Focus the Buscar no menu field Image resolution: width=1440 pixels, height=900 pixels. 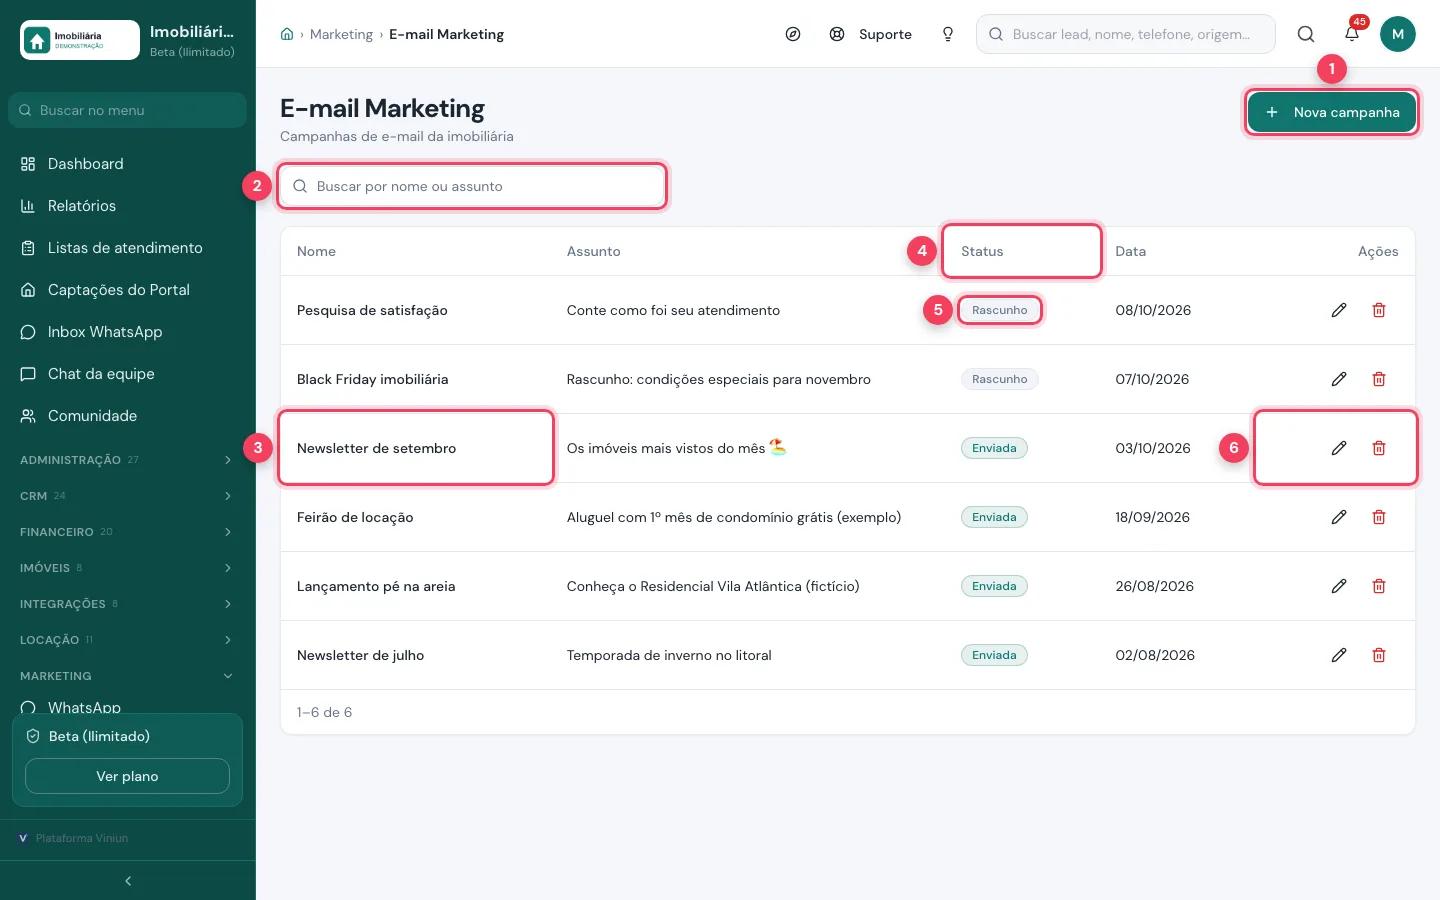coord(127,110)
